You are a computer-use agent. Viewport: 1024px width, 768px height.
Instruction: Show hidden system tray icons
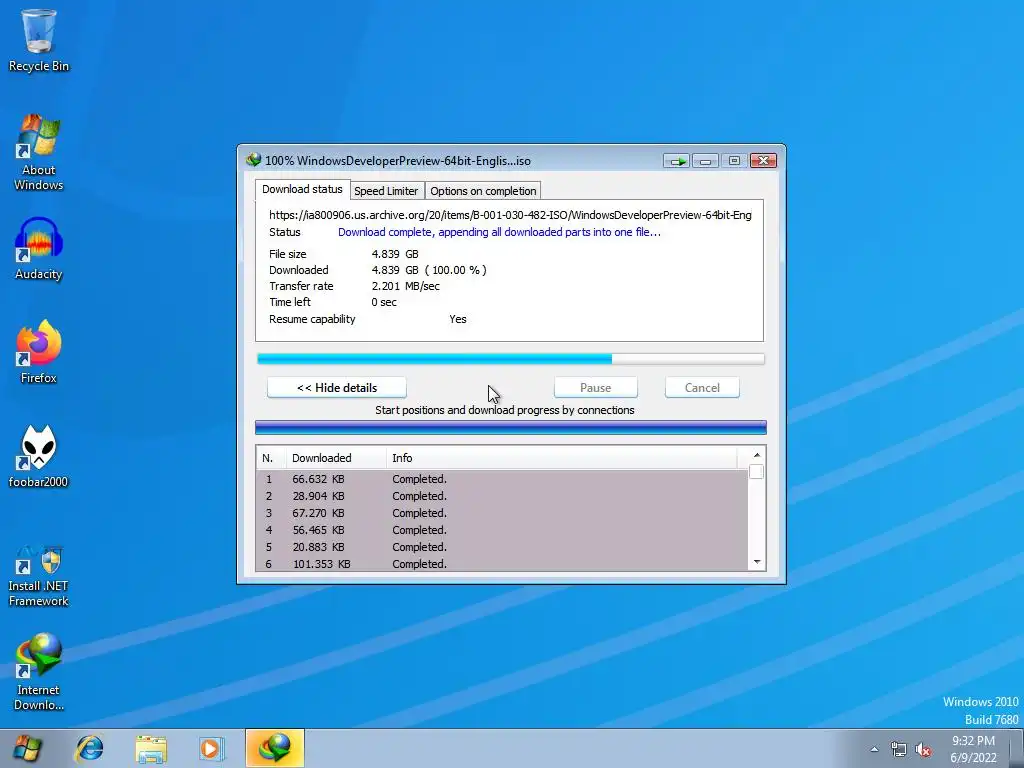[874, 749]
